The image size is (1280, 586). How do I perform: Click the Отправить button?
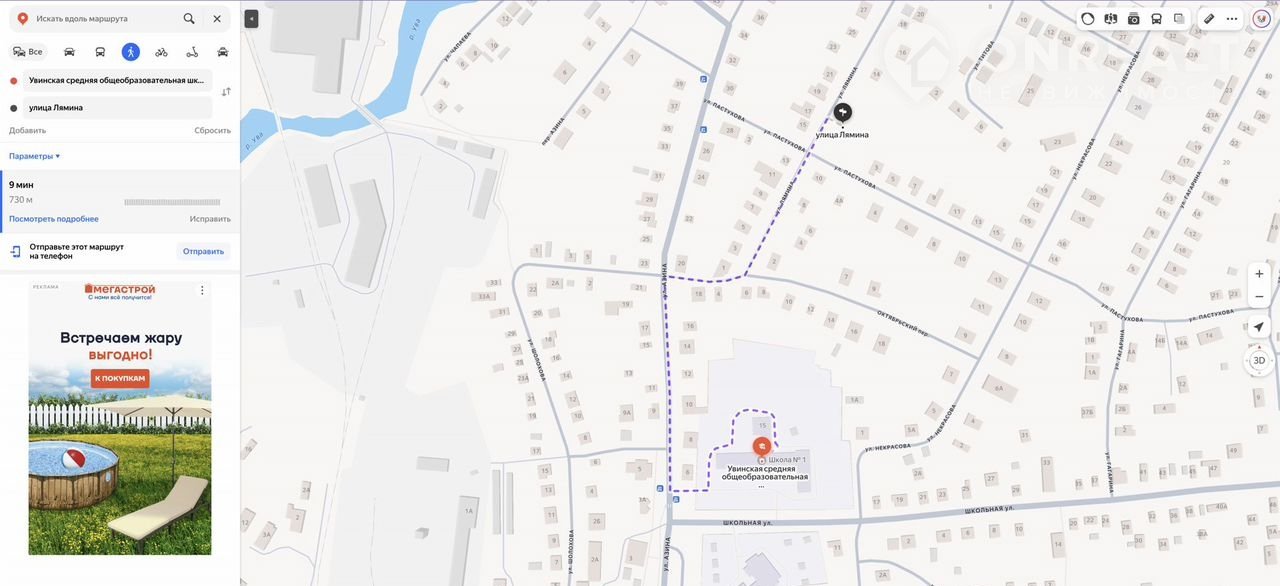click(203, 251)
